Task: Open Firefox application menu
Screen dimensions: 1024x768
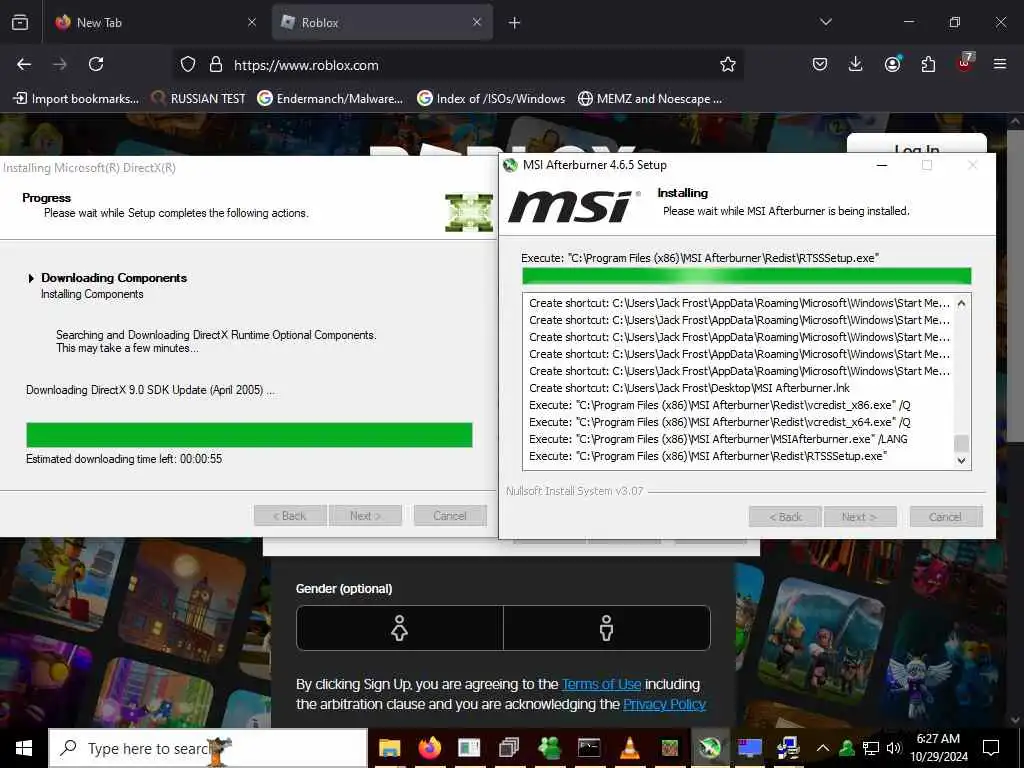Action: (1000, 64)
